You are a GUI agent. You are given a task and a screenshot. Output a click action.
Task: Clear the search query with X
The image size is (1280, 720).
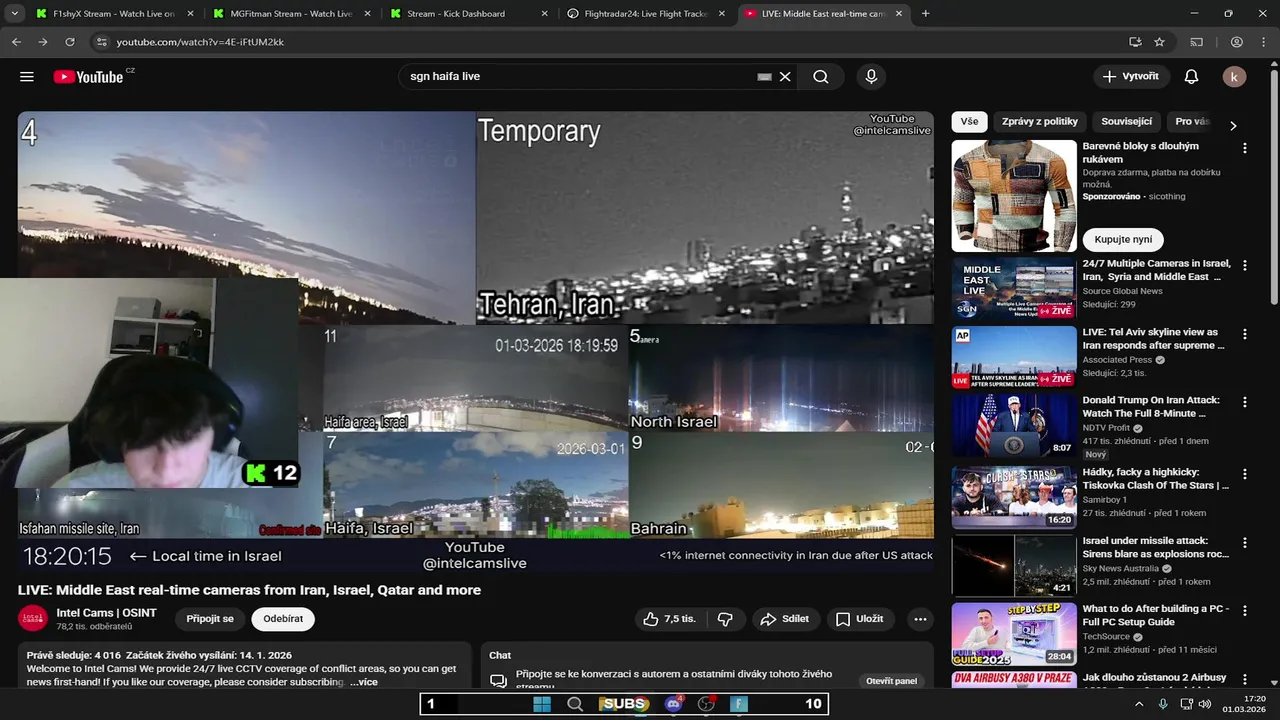(x=785, y=77)
